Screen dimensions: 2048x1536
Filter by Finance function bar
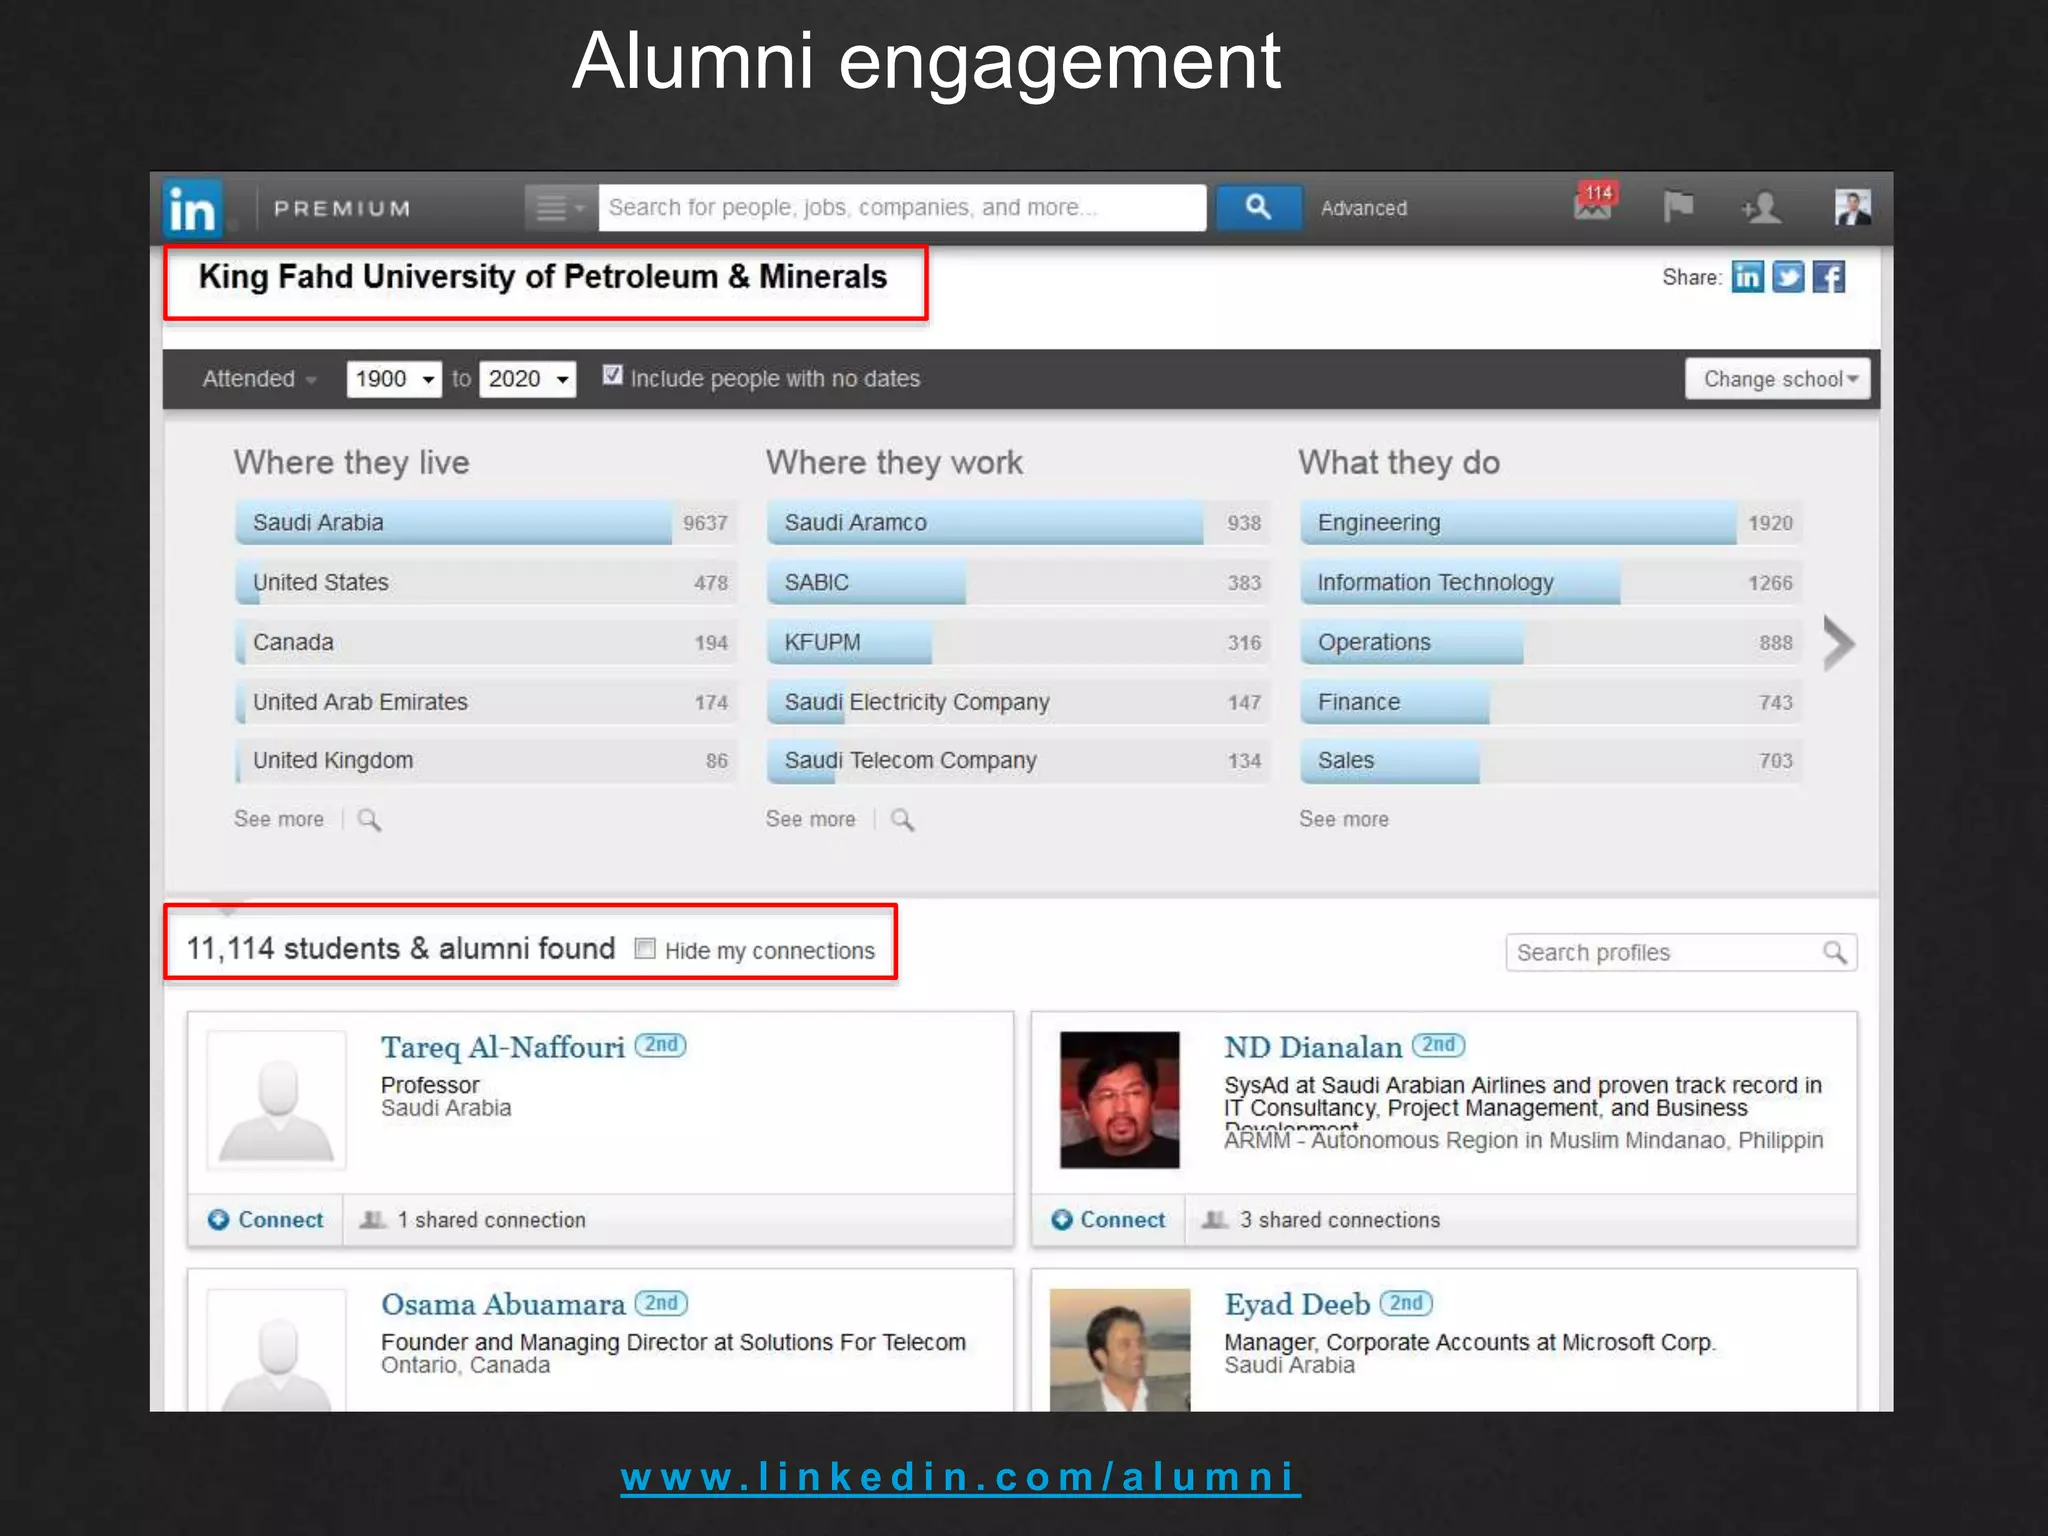(x=1551, y=702)
